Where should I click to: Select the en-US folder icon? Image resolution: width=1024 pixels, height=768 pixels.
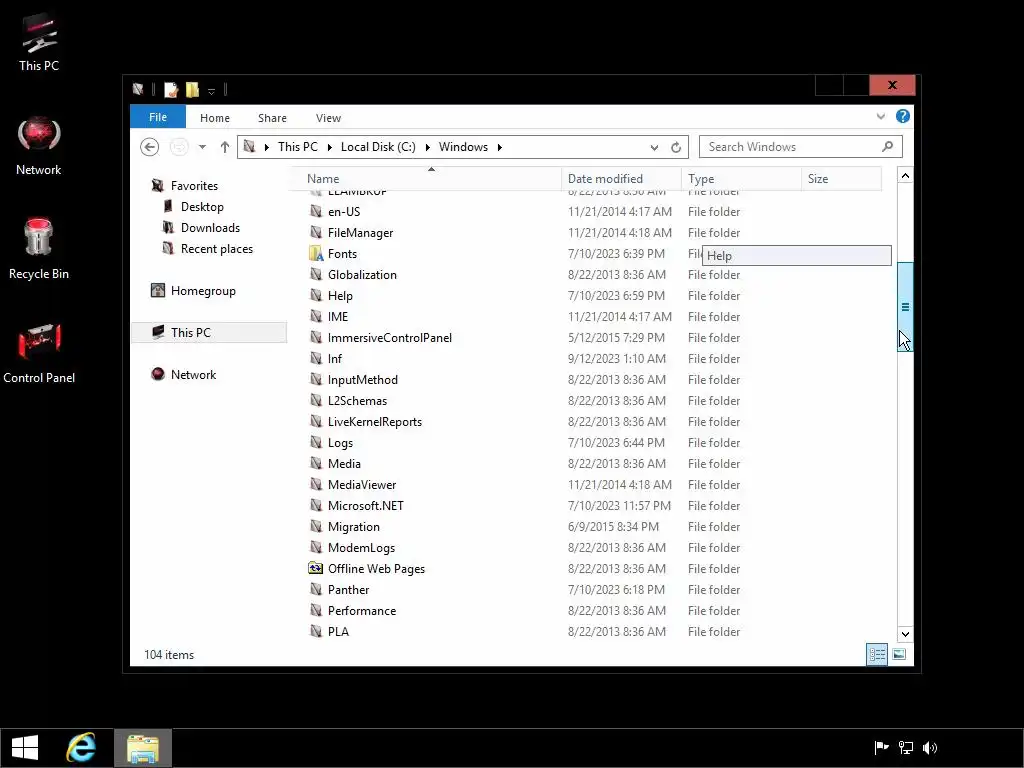[x=316, y=212]
